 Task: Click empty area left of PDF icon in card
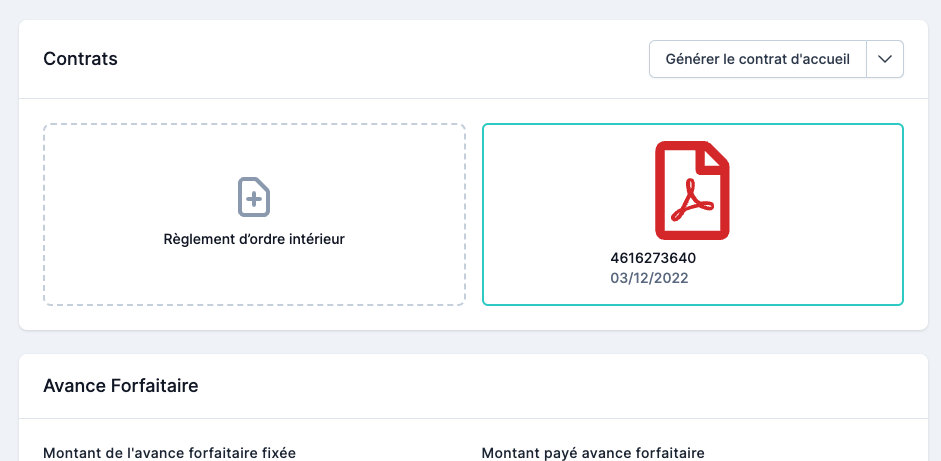point(560,190)
